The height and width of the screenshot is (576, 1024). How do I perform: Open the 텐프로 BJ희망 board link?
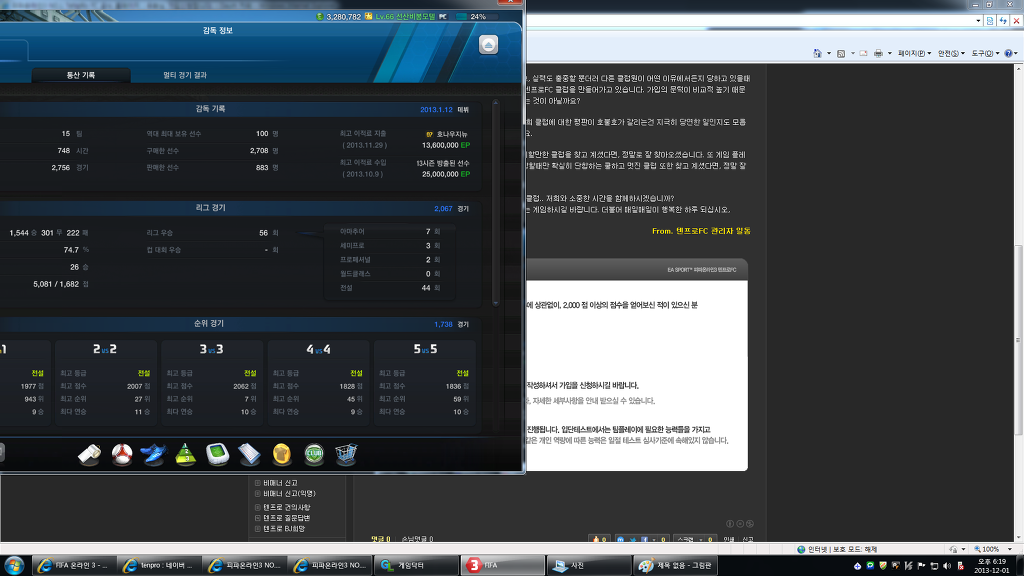click(284, 529)
